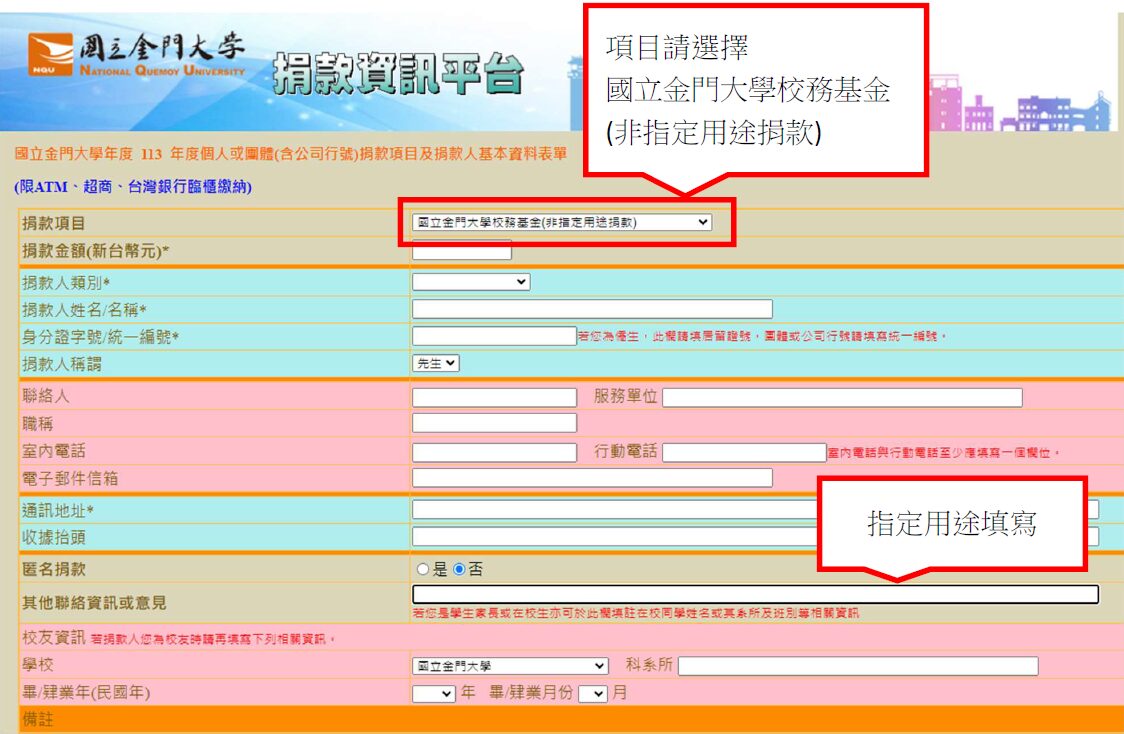
Task: Focus the 室內電話 landline phone field
Action: coord(494,452)
